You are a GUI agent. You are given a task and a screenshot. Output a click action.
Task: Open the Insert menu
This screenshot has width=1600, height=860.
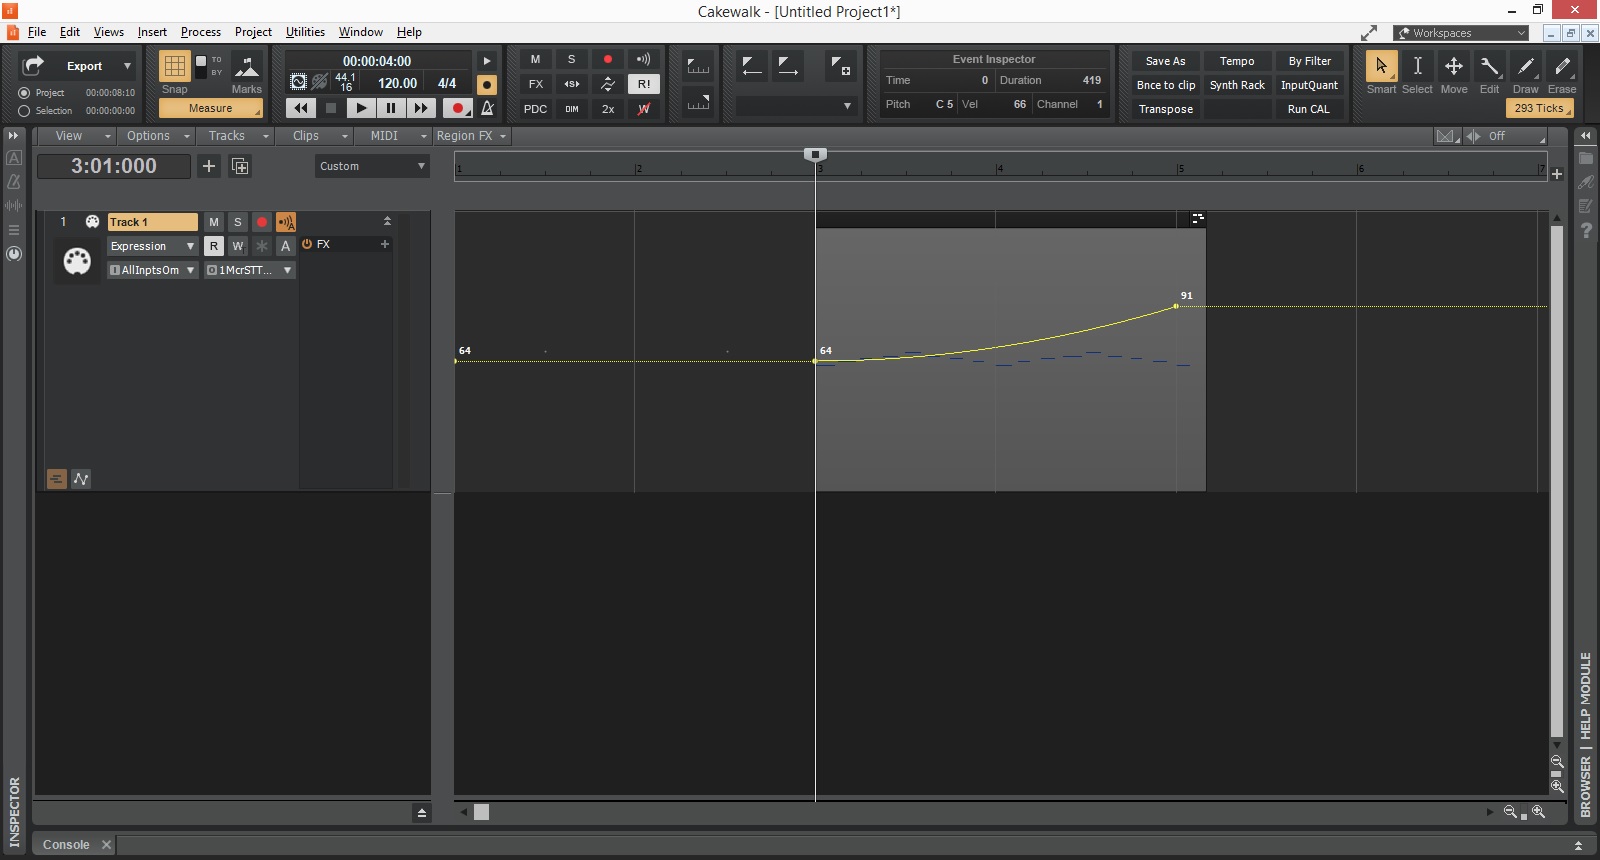152,32
